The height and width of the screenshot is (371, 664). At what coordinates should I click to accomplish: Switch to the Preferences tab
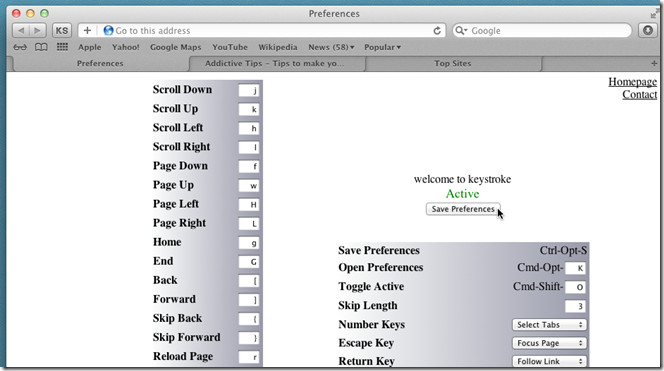[x=100, y=64]
